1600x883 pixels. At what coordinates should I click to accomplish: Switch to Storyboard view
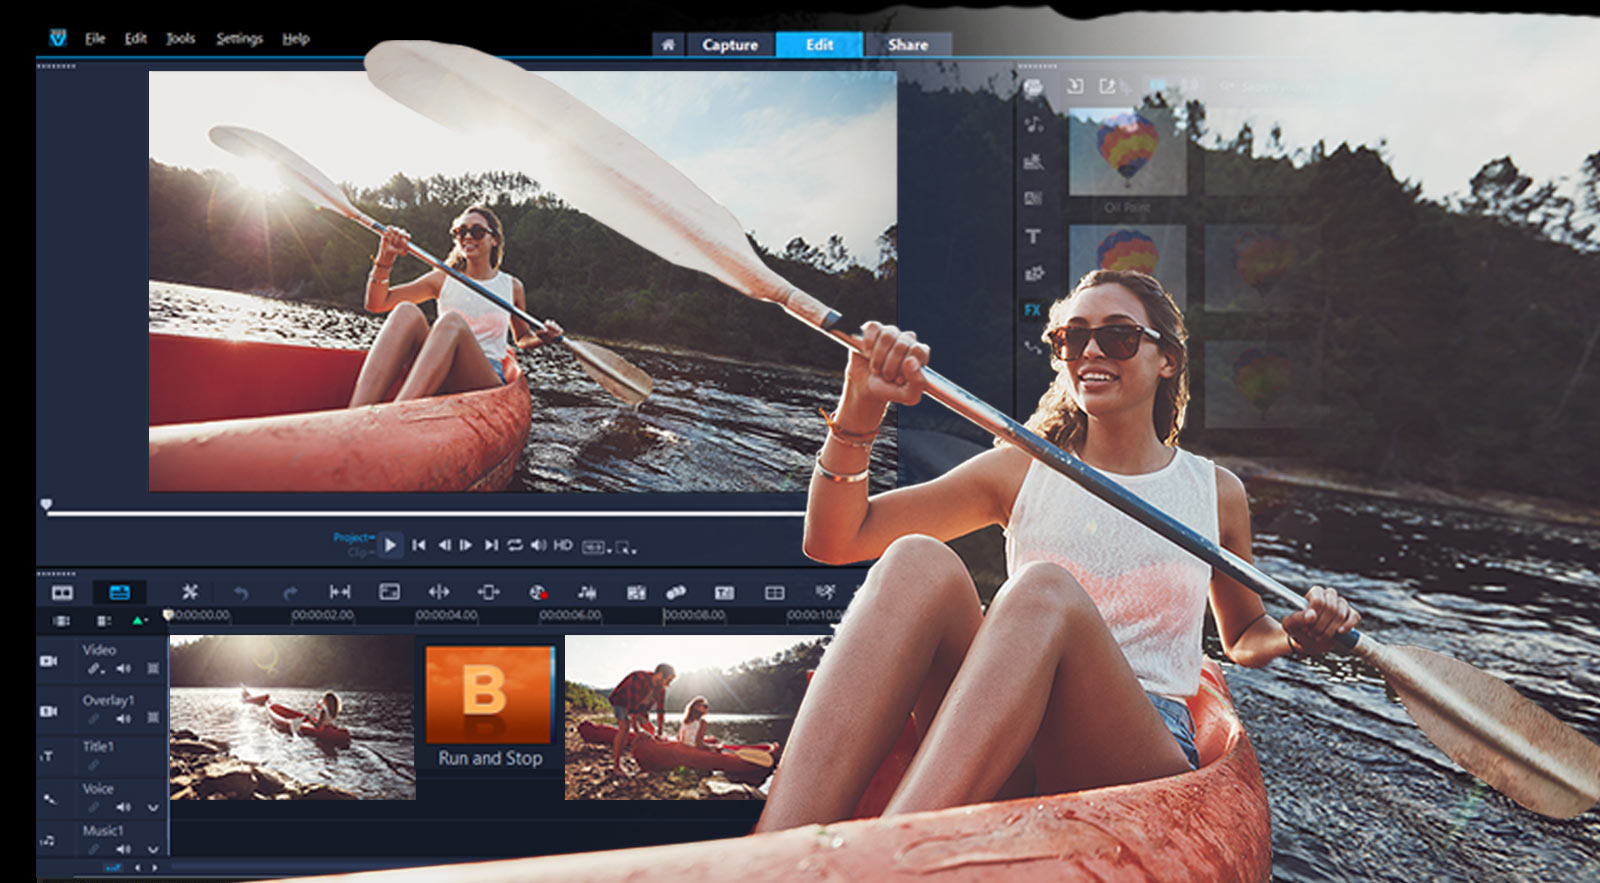coord(62,593)
